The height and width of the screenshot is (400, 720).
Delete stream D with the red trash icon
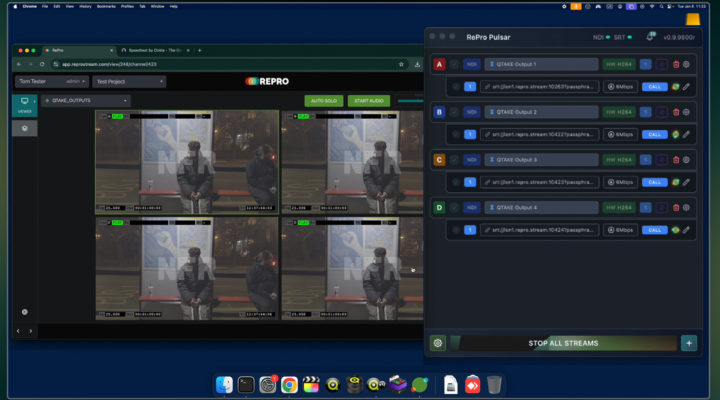point(676,208)
